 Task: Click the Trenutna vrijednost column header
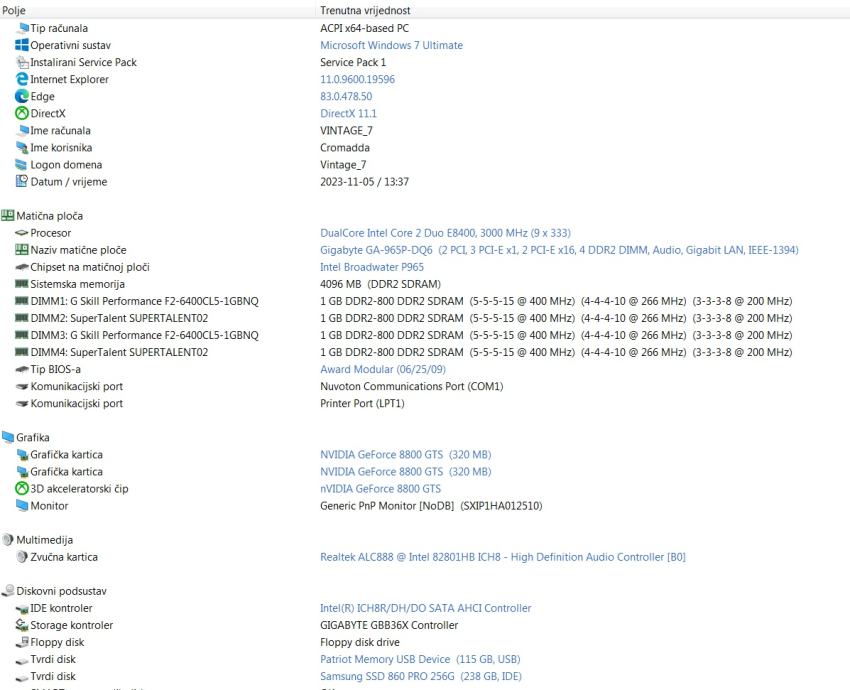[583, 10]
